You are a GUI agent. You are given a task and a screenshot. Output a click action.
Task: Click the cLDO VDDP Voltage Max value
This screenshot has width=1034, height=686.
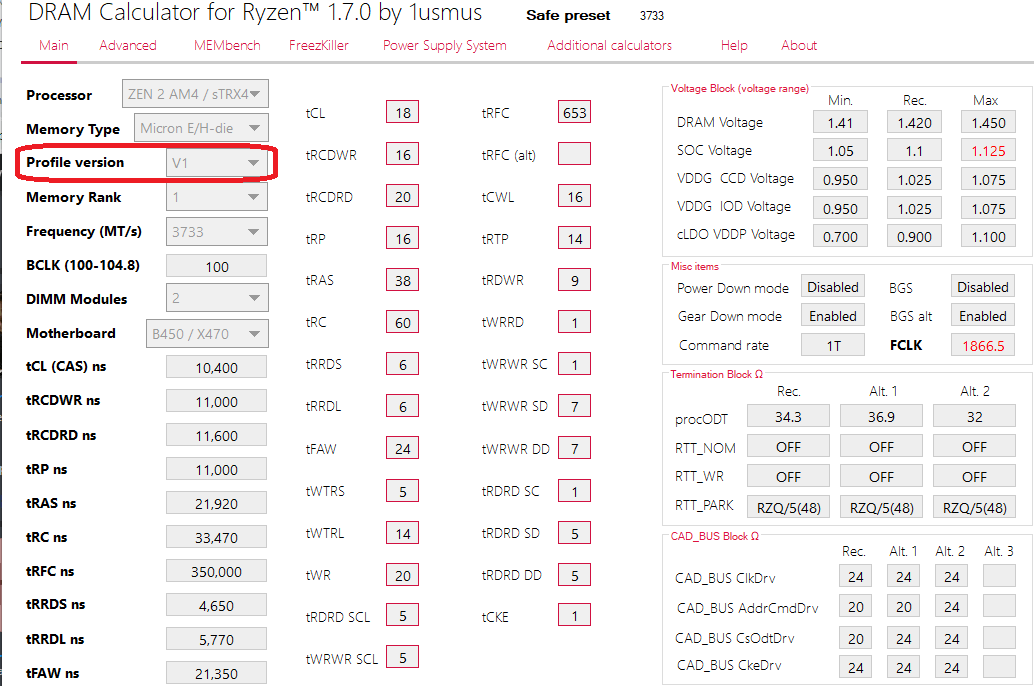click(988, 236)
